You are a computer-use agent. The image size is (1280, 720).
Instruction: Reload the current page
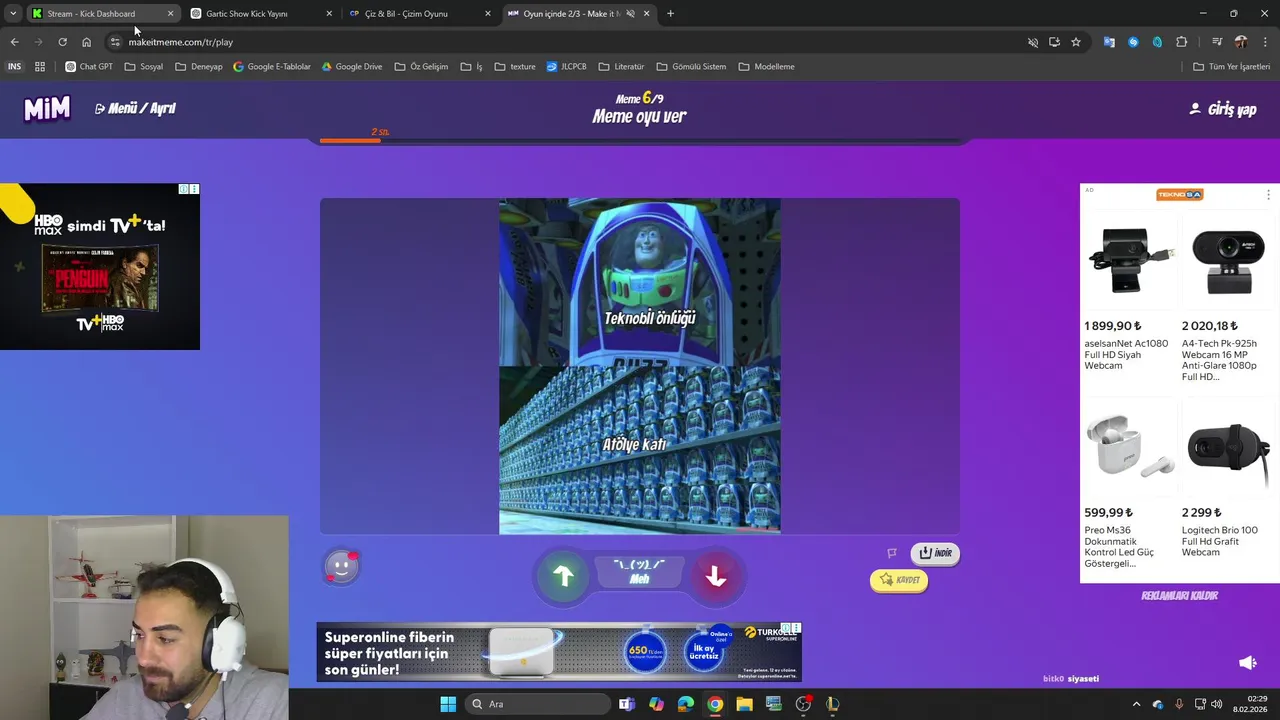coord(62,42)
